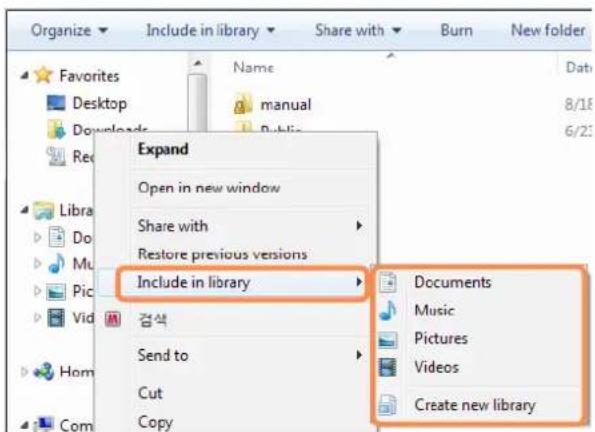
Task: Click the Downloads folder icon
Action: tap(57, 129)
